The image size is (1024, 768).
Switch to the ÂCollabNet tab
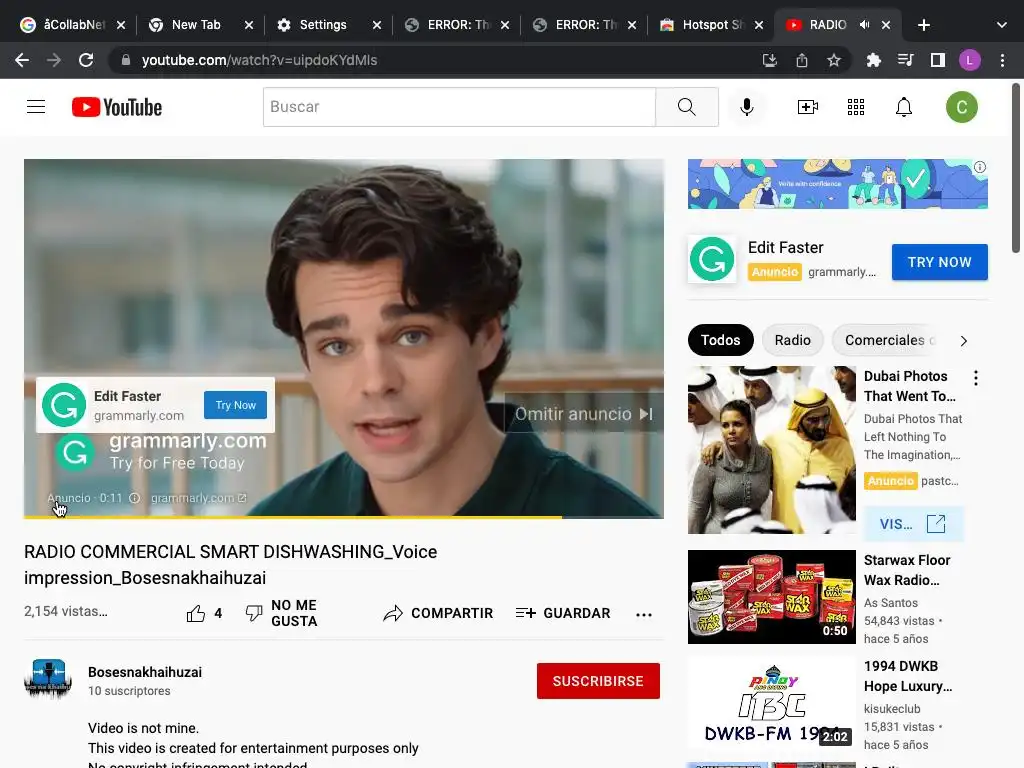click(x=72, y=25)
